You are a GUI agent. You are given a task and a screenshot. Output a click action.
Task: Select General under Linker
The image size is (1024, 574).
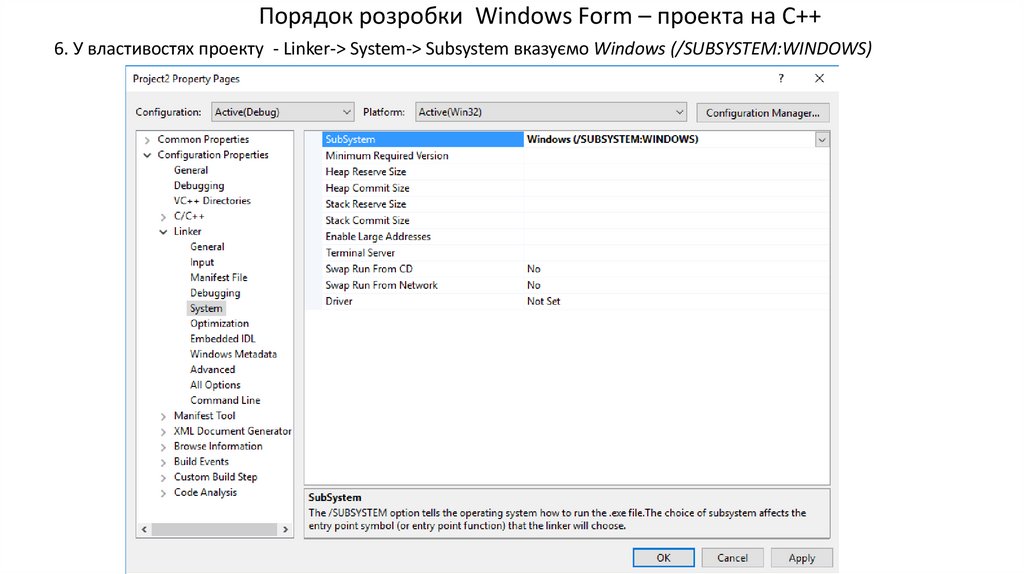tap(207, 247)
